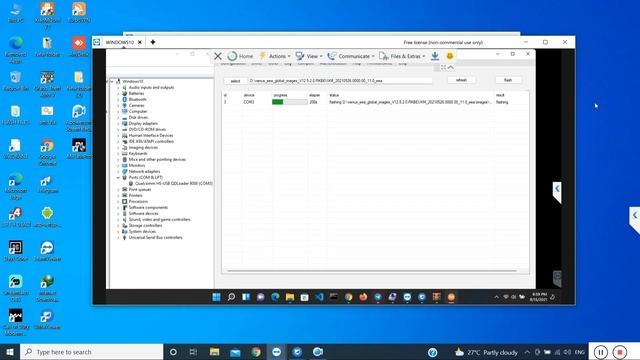Image resolution: width=640 pixels, height=360 pixels.
Task: Stop the screen recording
Action: point(620,352)
